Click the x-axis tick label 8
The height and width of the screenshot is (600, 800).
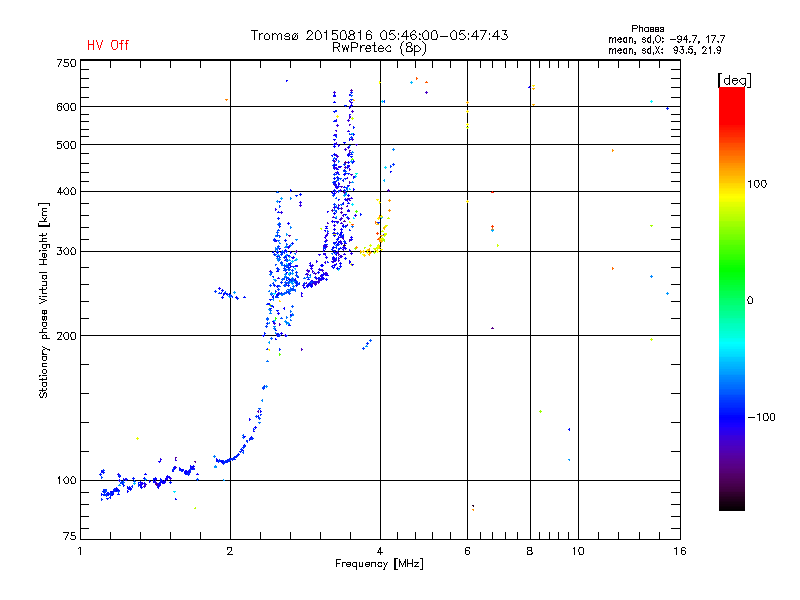pyautogui.click(x=530, y=551)
